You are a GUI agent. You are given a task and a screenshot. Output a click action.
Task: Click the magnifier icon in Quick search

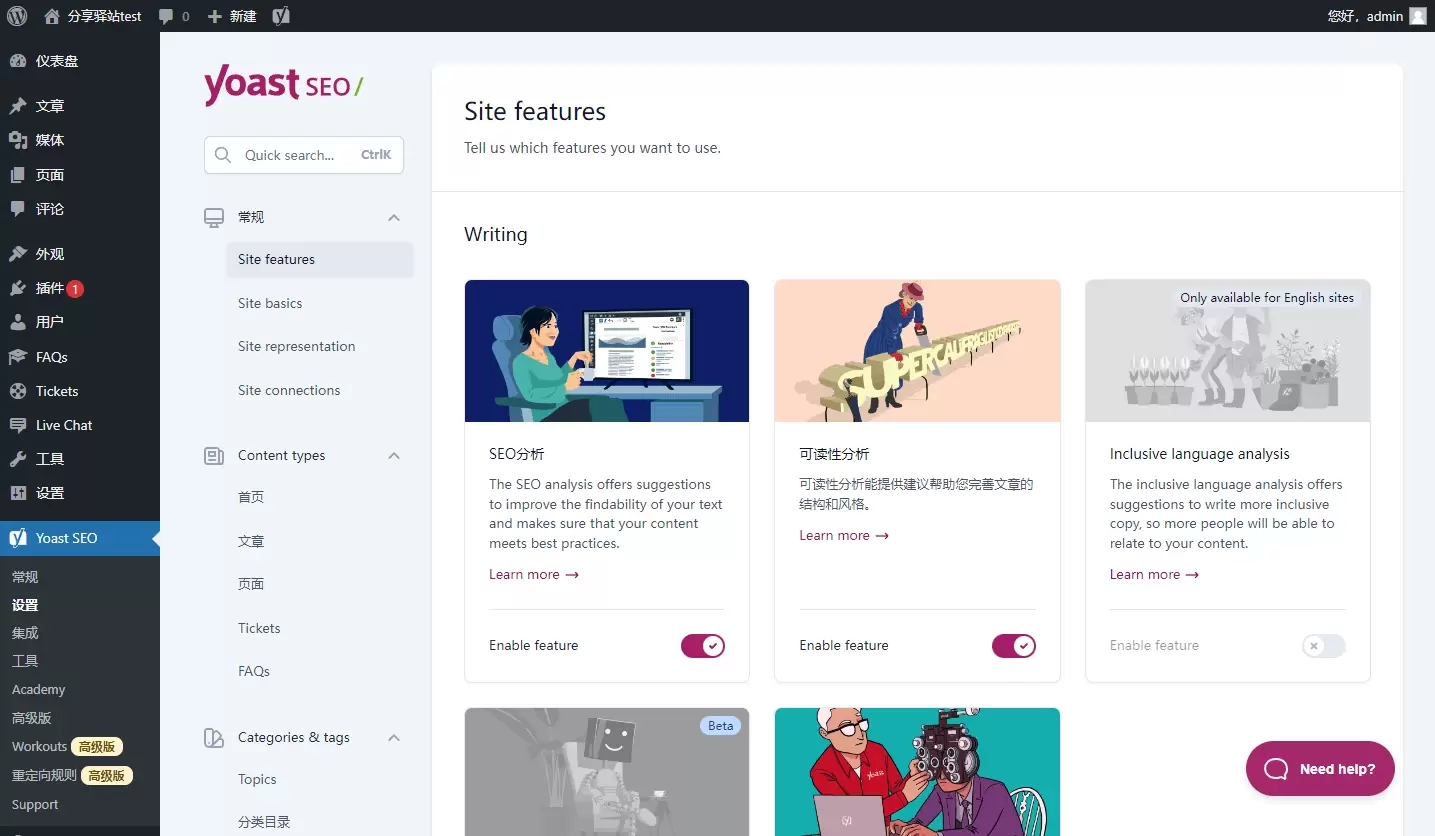pyautogui.click(x=223, y=155)
